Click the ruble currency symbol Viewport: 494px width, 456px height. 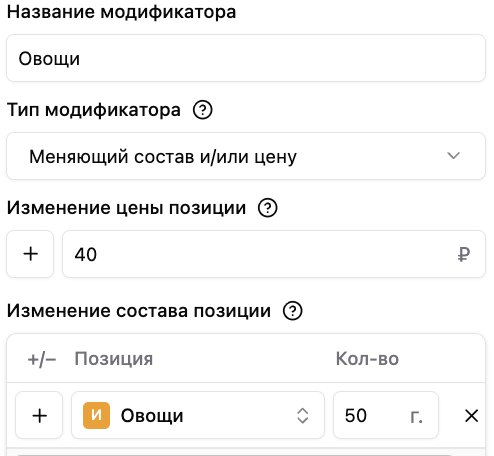pyautogui.click(x=464, y=254)
